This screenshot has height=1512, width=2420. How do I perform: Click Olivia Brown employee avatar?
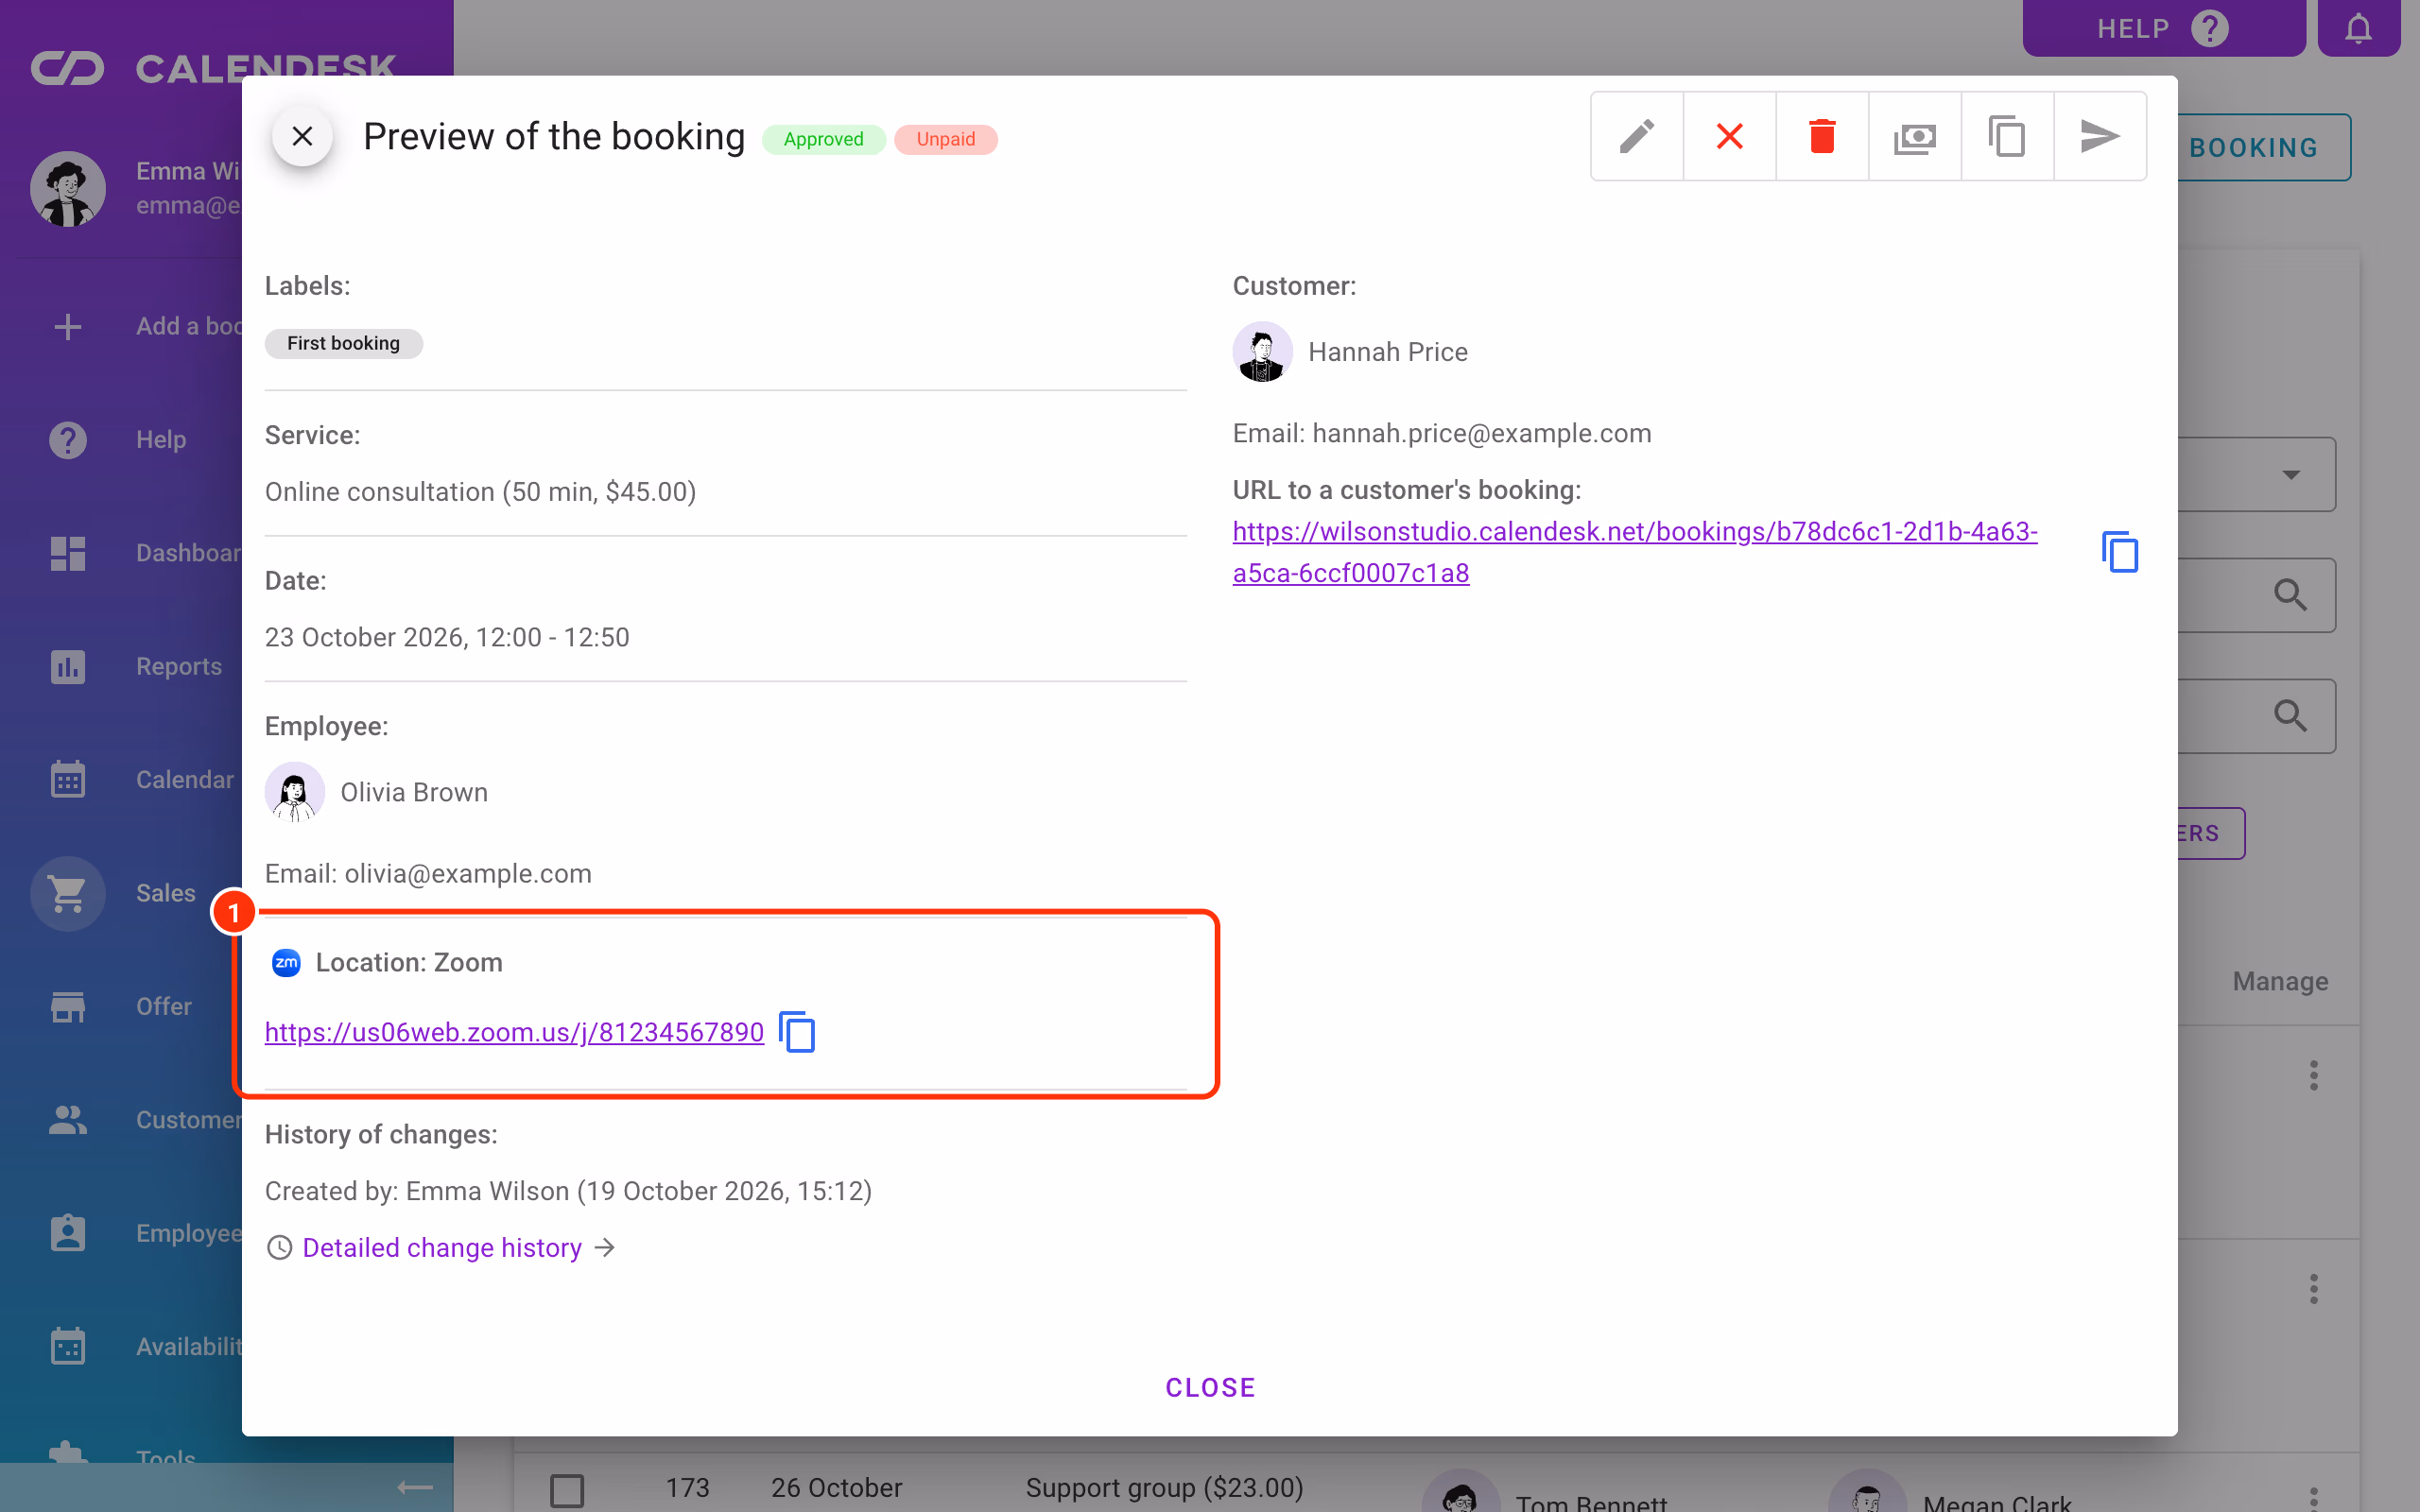coord(294,792)
